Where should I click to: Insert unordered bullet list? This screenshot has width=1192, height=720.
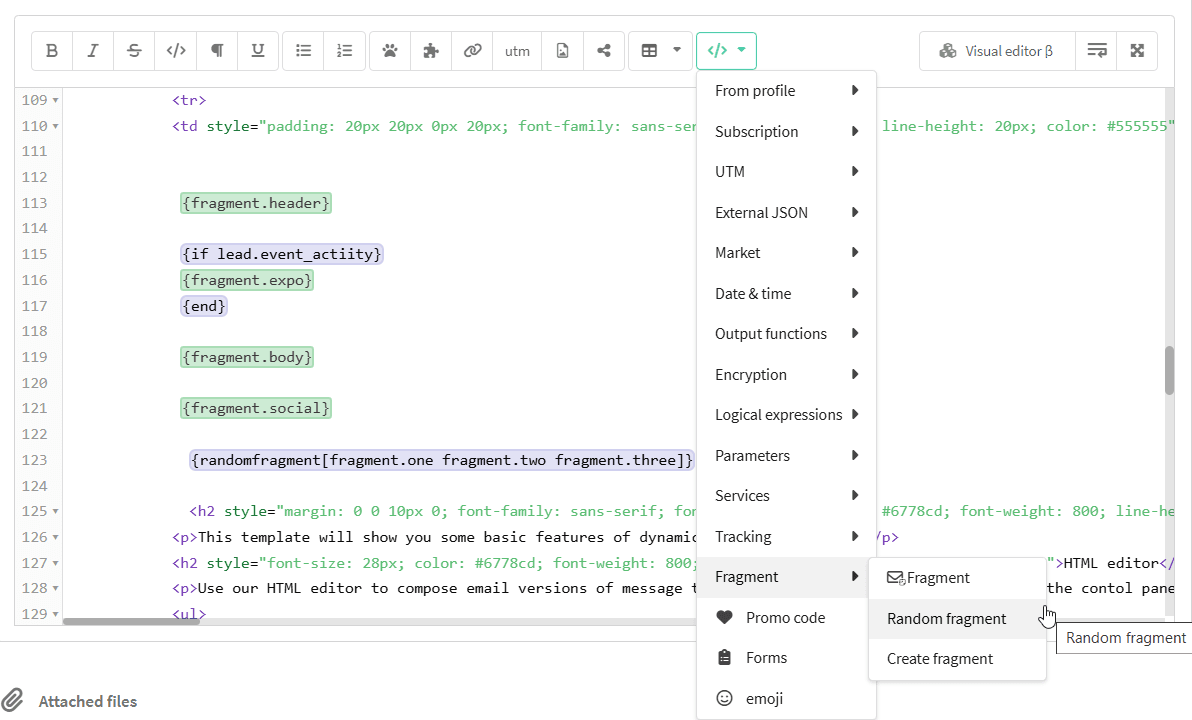point(303,51)
